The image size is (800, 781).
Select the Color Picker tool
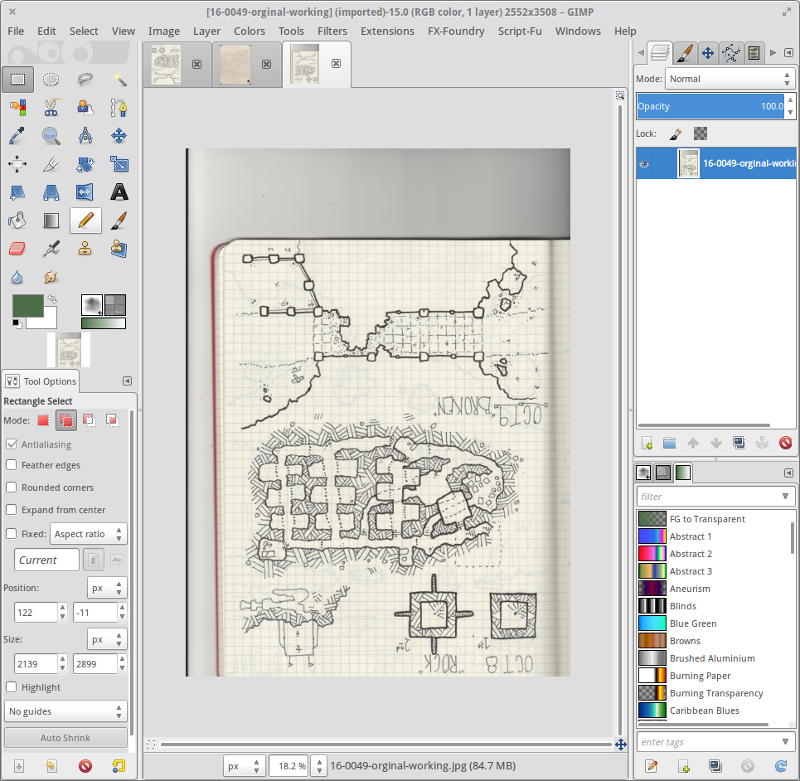point(18,136)
